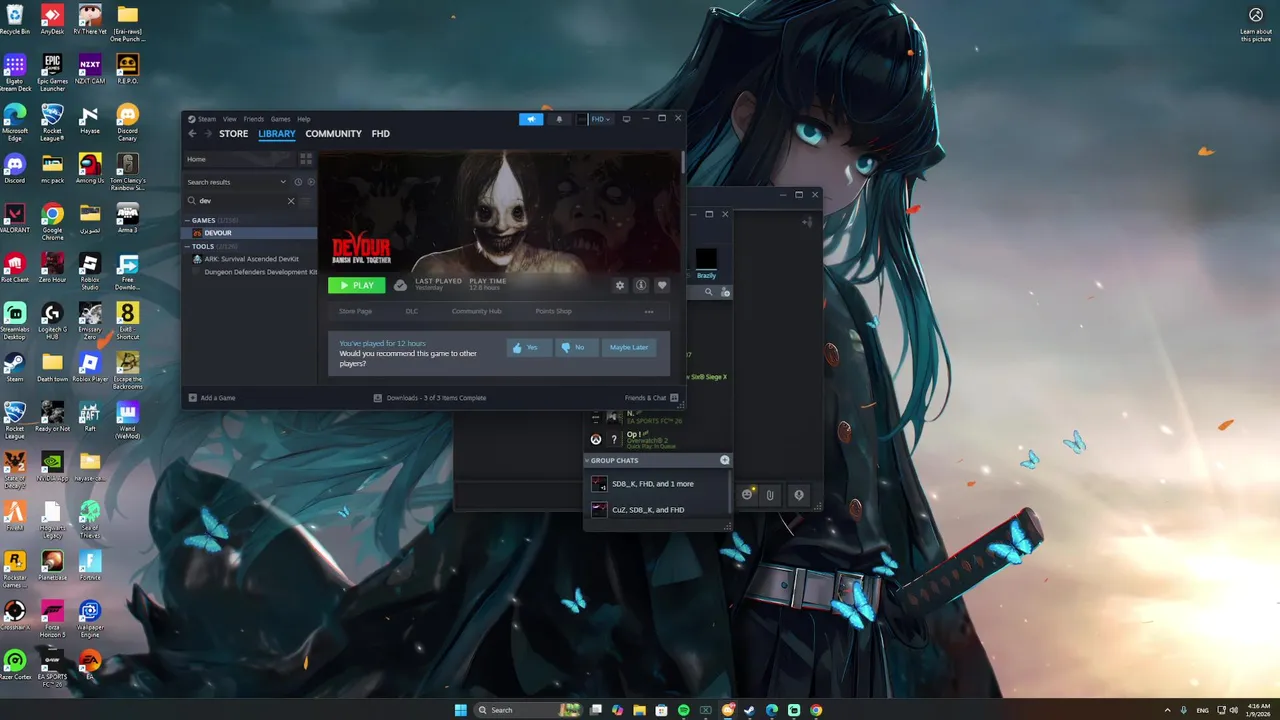The width and height of the screenshot is (1280, 720).
Task: Open the Friends menu
Action: tap(254, 119)
